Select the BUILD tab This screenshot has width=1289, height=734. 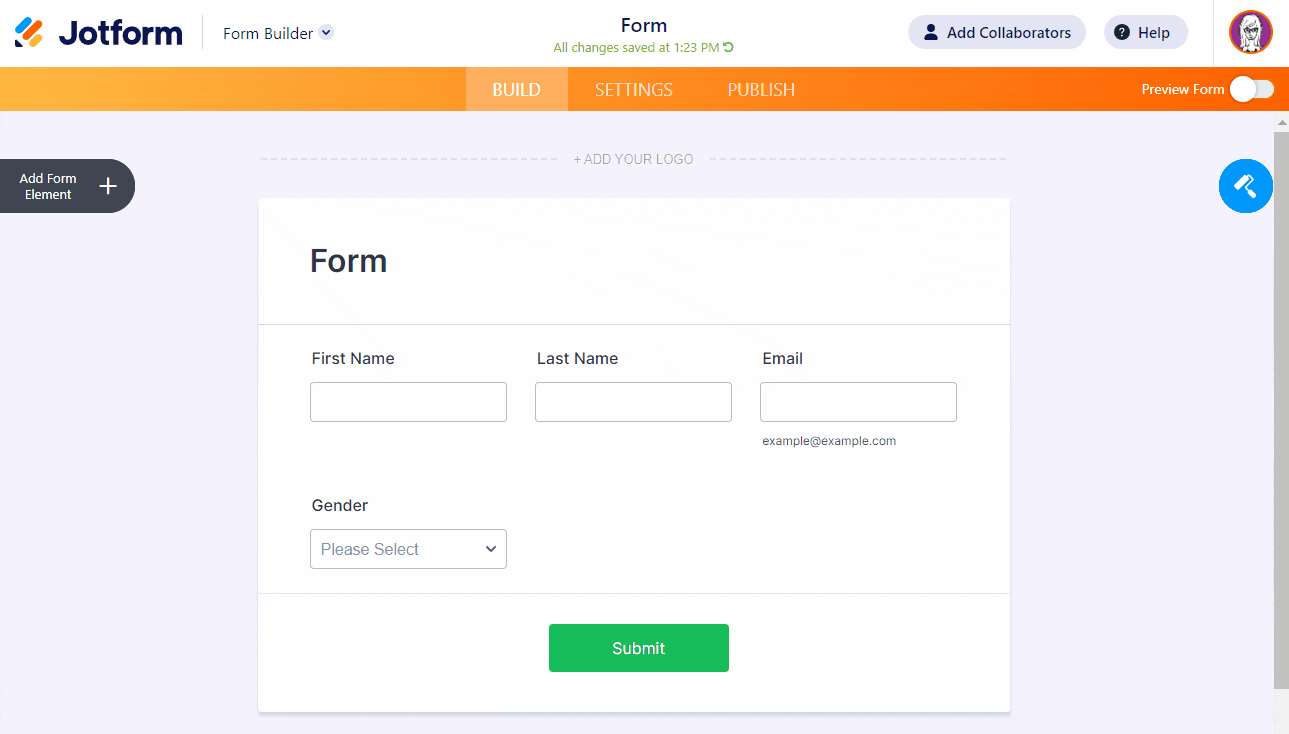pyautogui.click(x=516, y=89)
